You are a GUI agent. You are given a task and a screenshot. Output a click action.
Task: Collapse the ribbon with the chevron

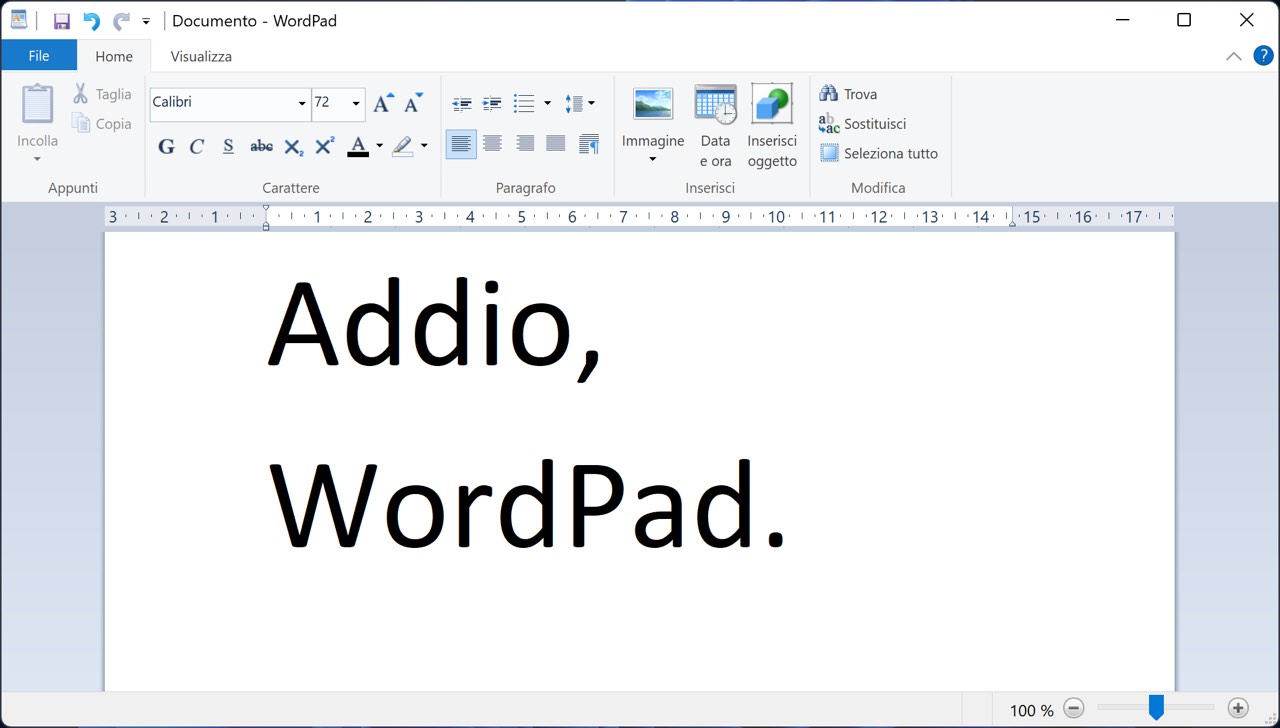click(1234, 56)
